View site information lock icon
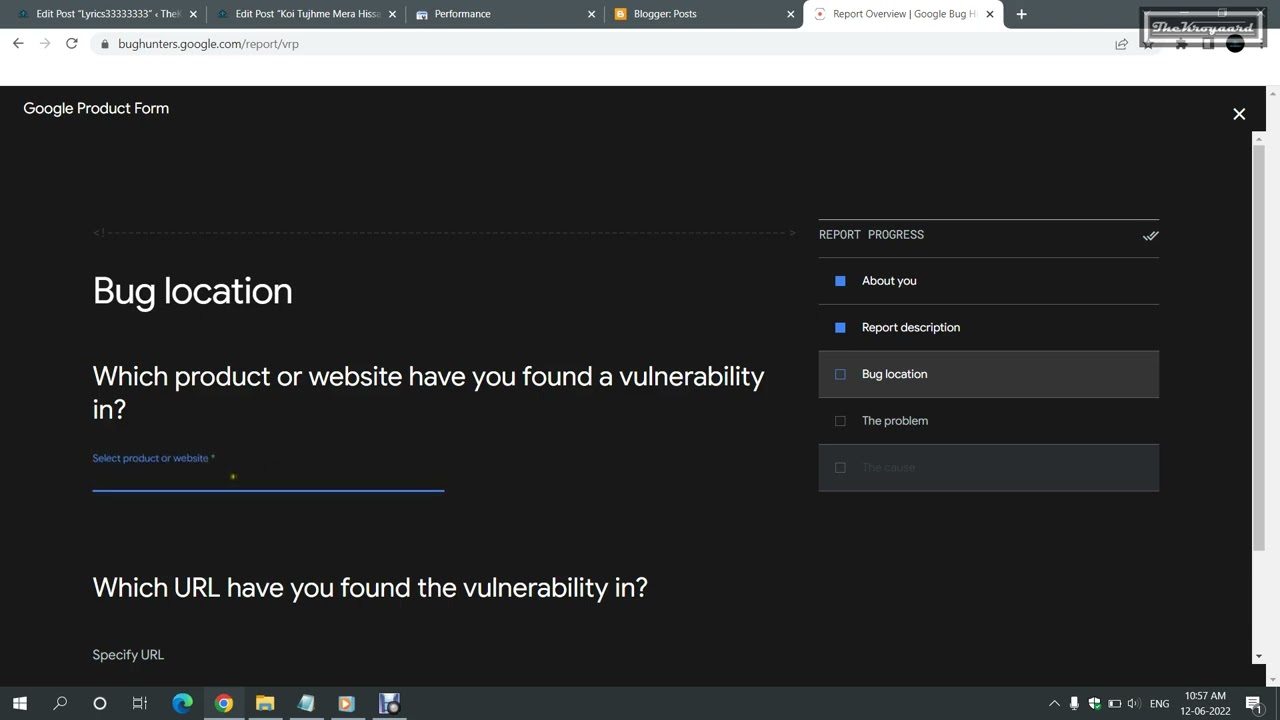 (x=104, y=44)
